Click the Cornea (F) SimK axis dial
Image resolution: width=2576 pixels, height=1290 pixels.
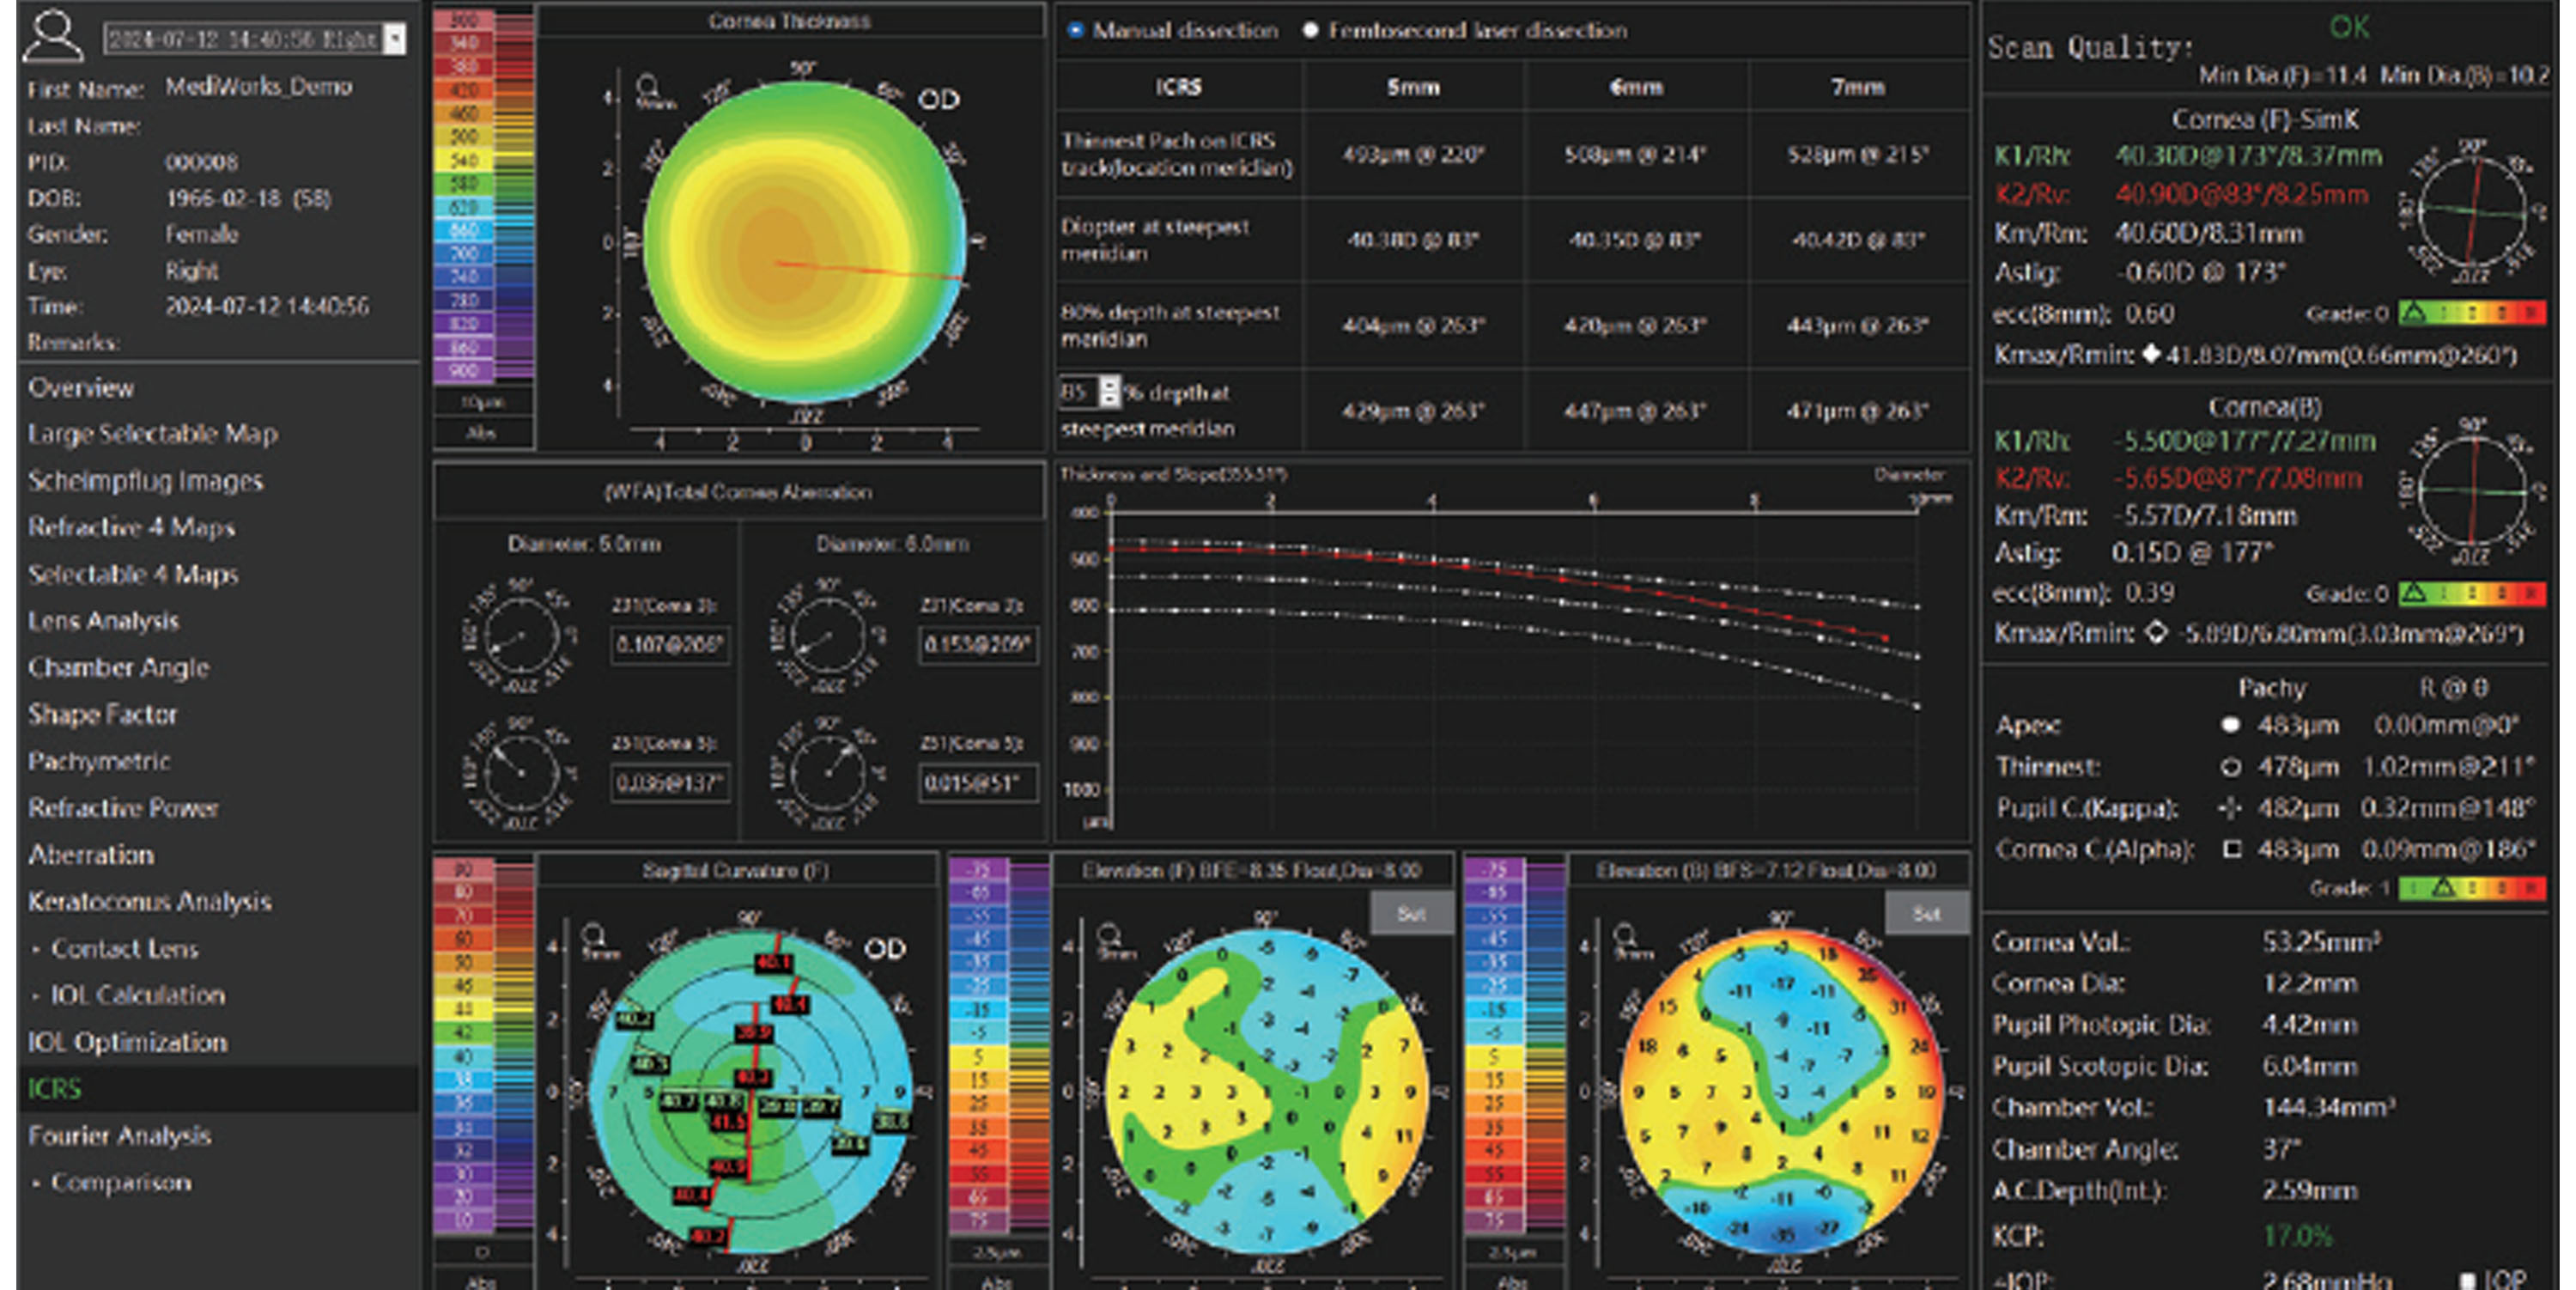2473,211
